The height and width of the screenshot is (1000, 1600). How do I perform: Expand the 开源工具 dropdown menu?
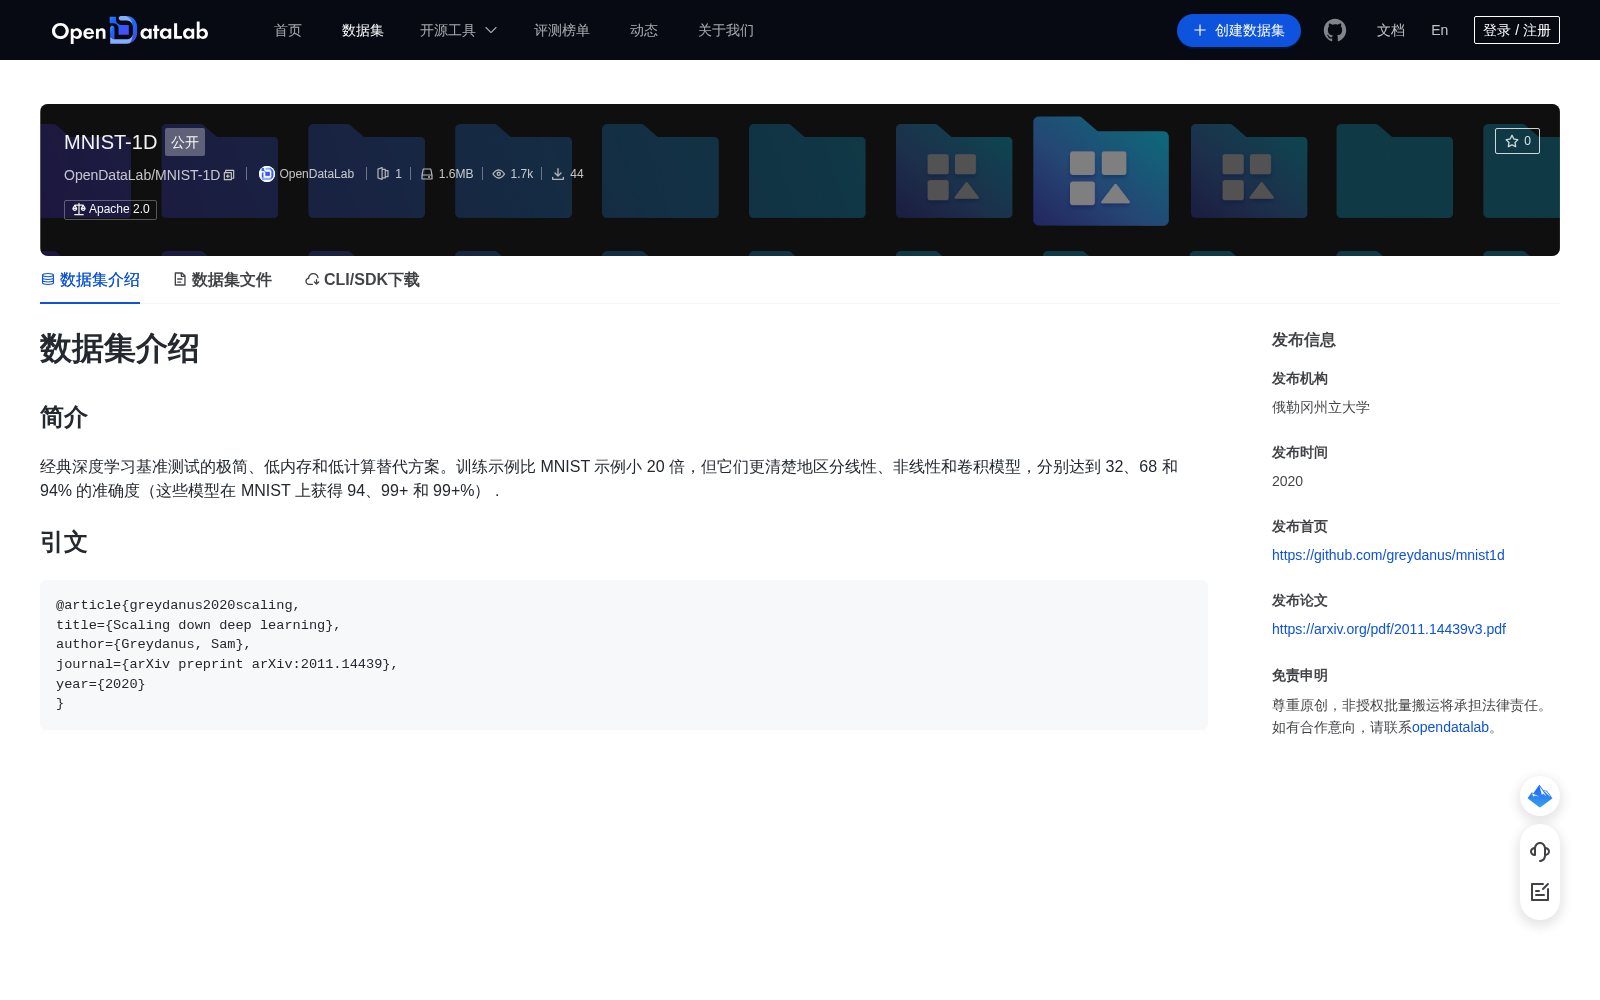click(x=458, y=30)
